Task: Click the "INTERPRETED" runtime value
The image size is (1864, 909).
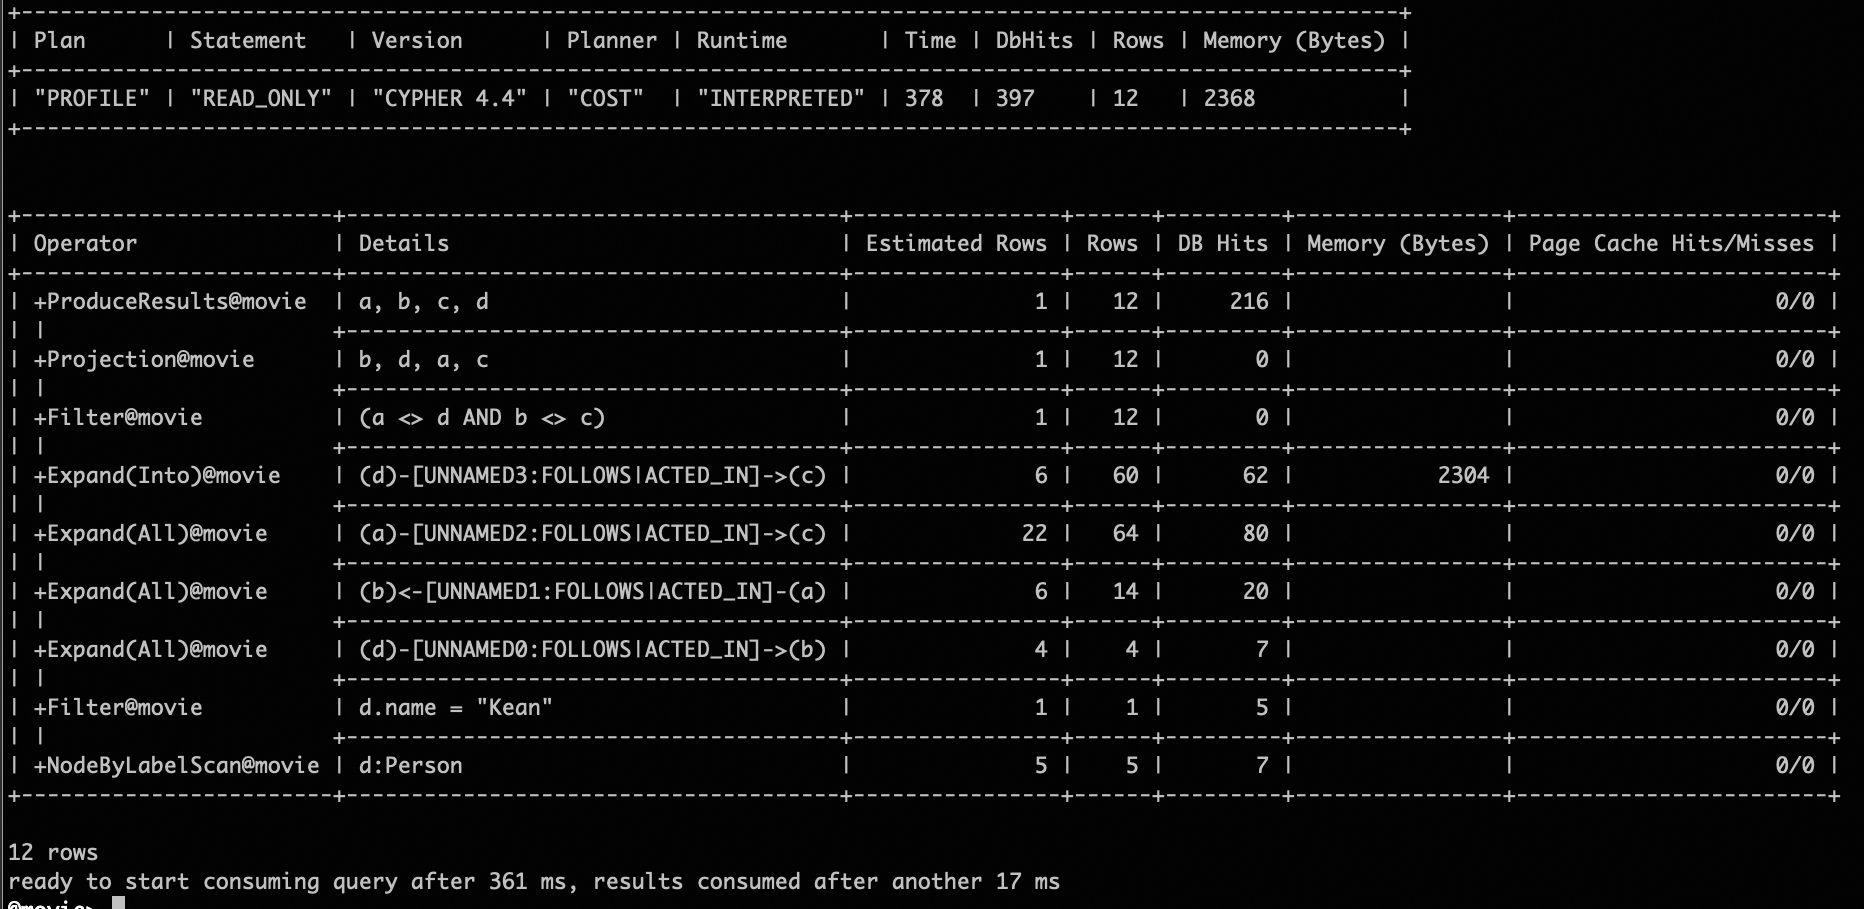Action: point(780,98)
